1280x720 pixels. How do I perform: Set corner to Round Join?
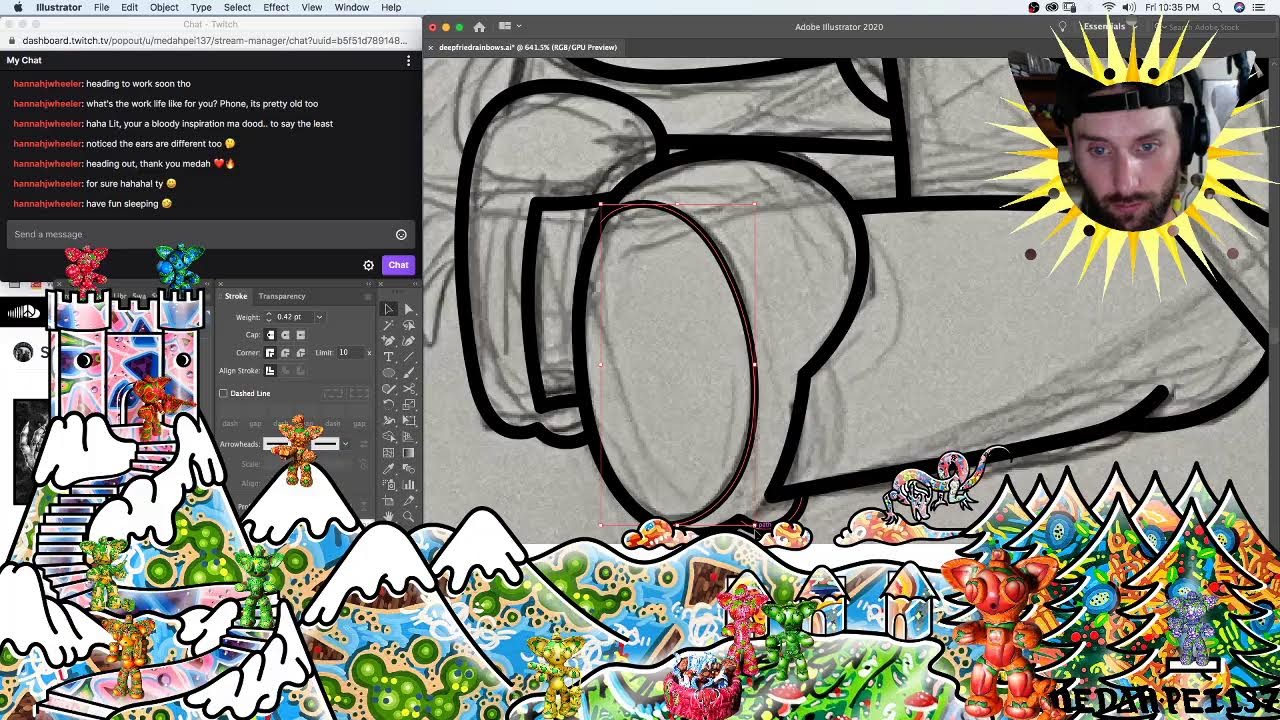[x=286, y=353]
